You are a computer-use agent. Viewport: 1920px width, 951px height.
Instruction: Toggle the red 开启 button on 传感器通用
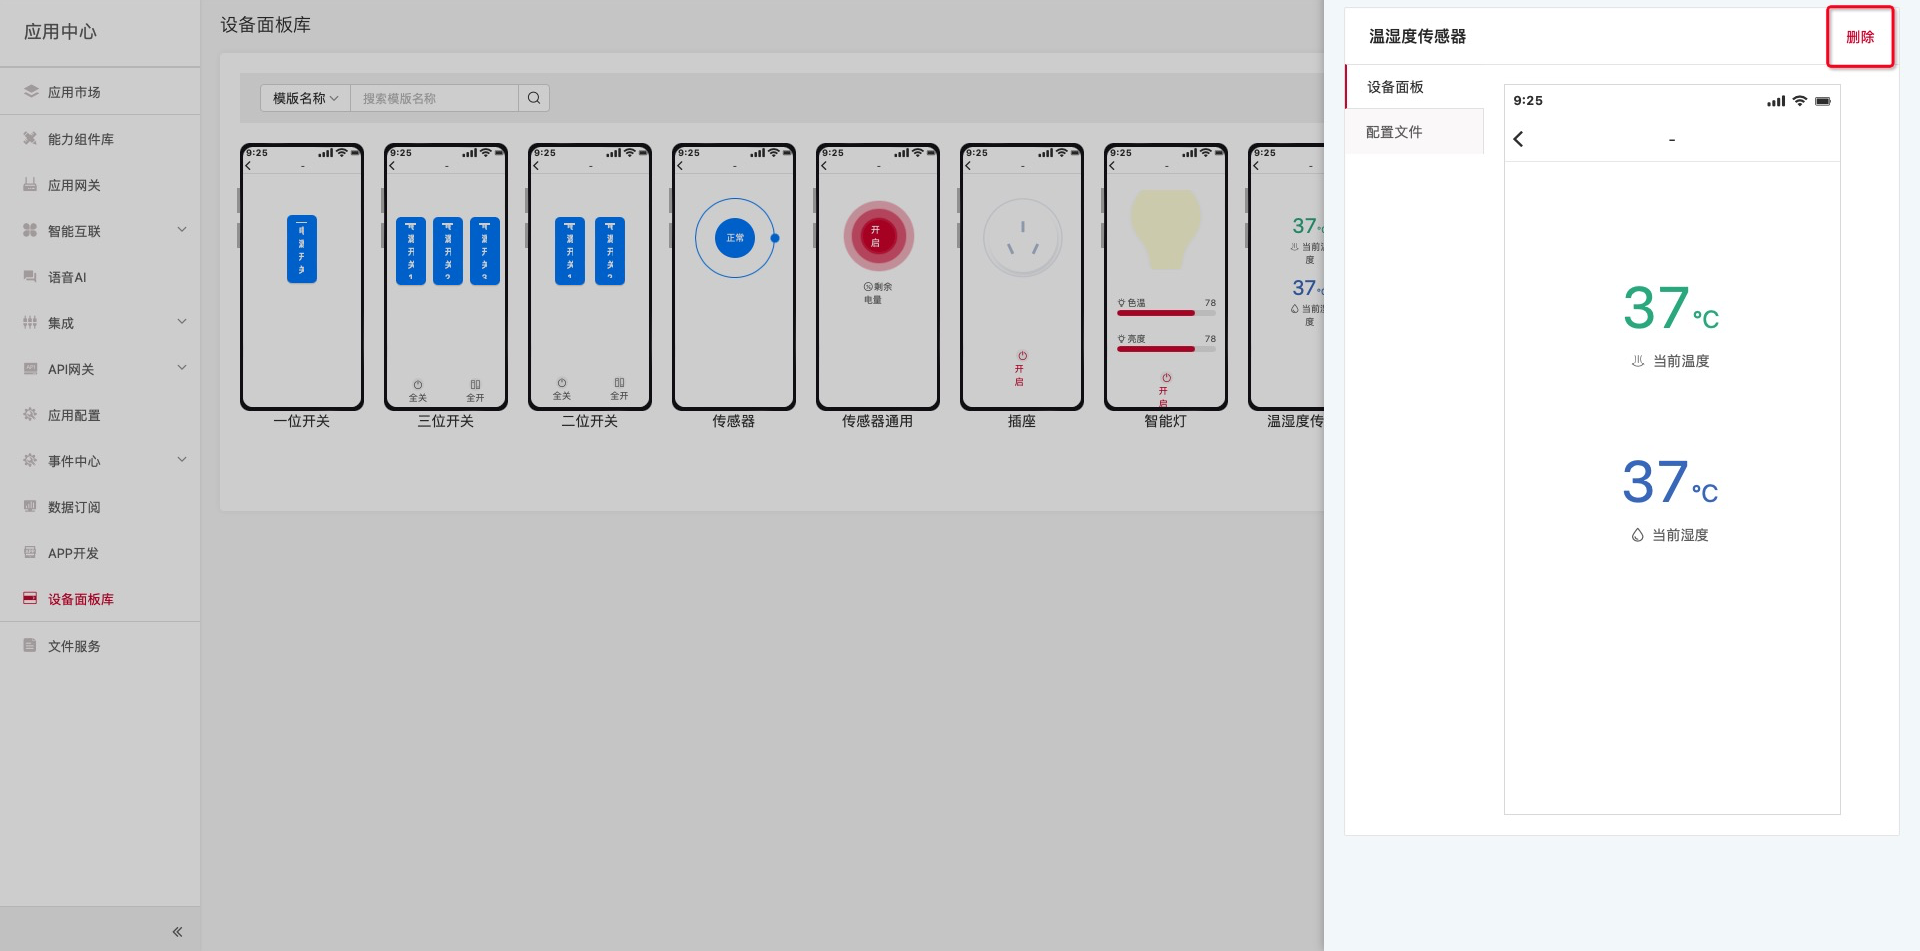[x=877, y=237]
